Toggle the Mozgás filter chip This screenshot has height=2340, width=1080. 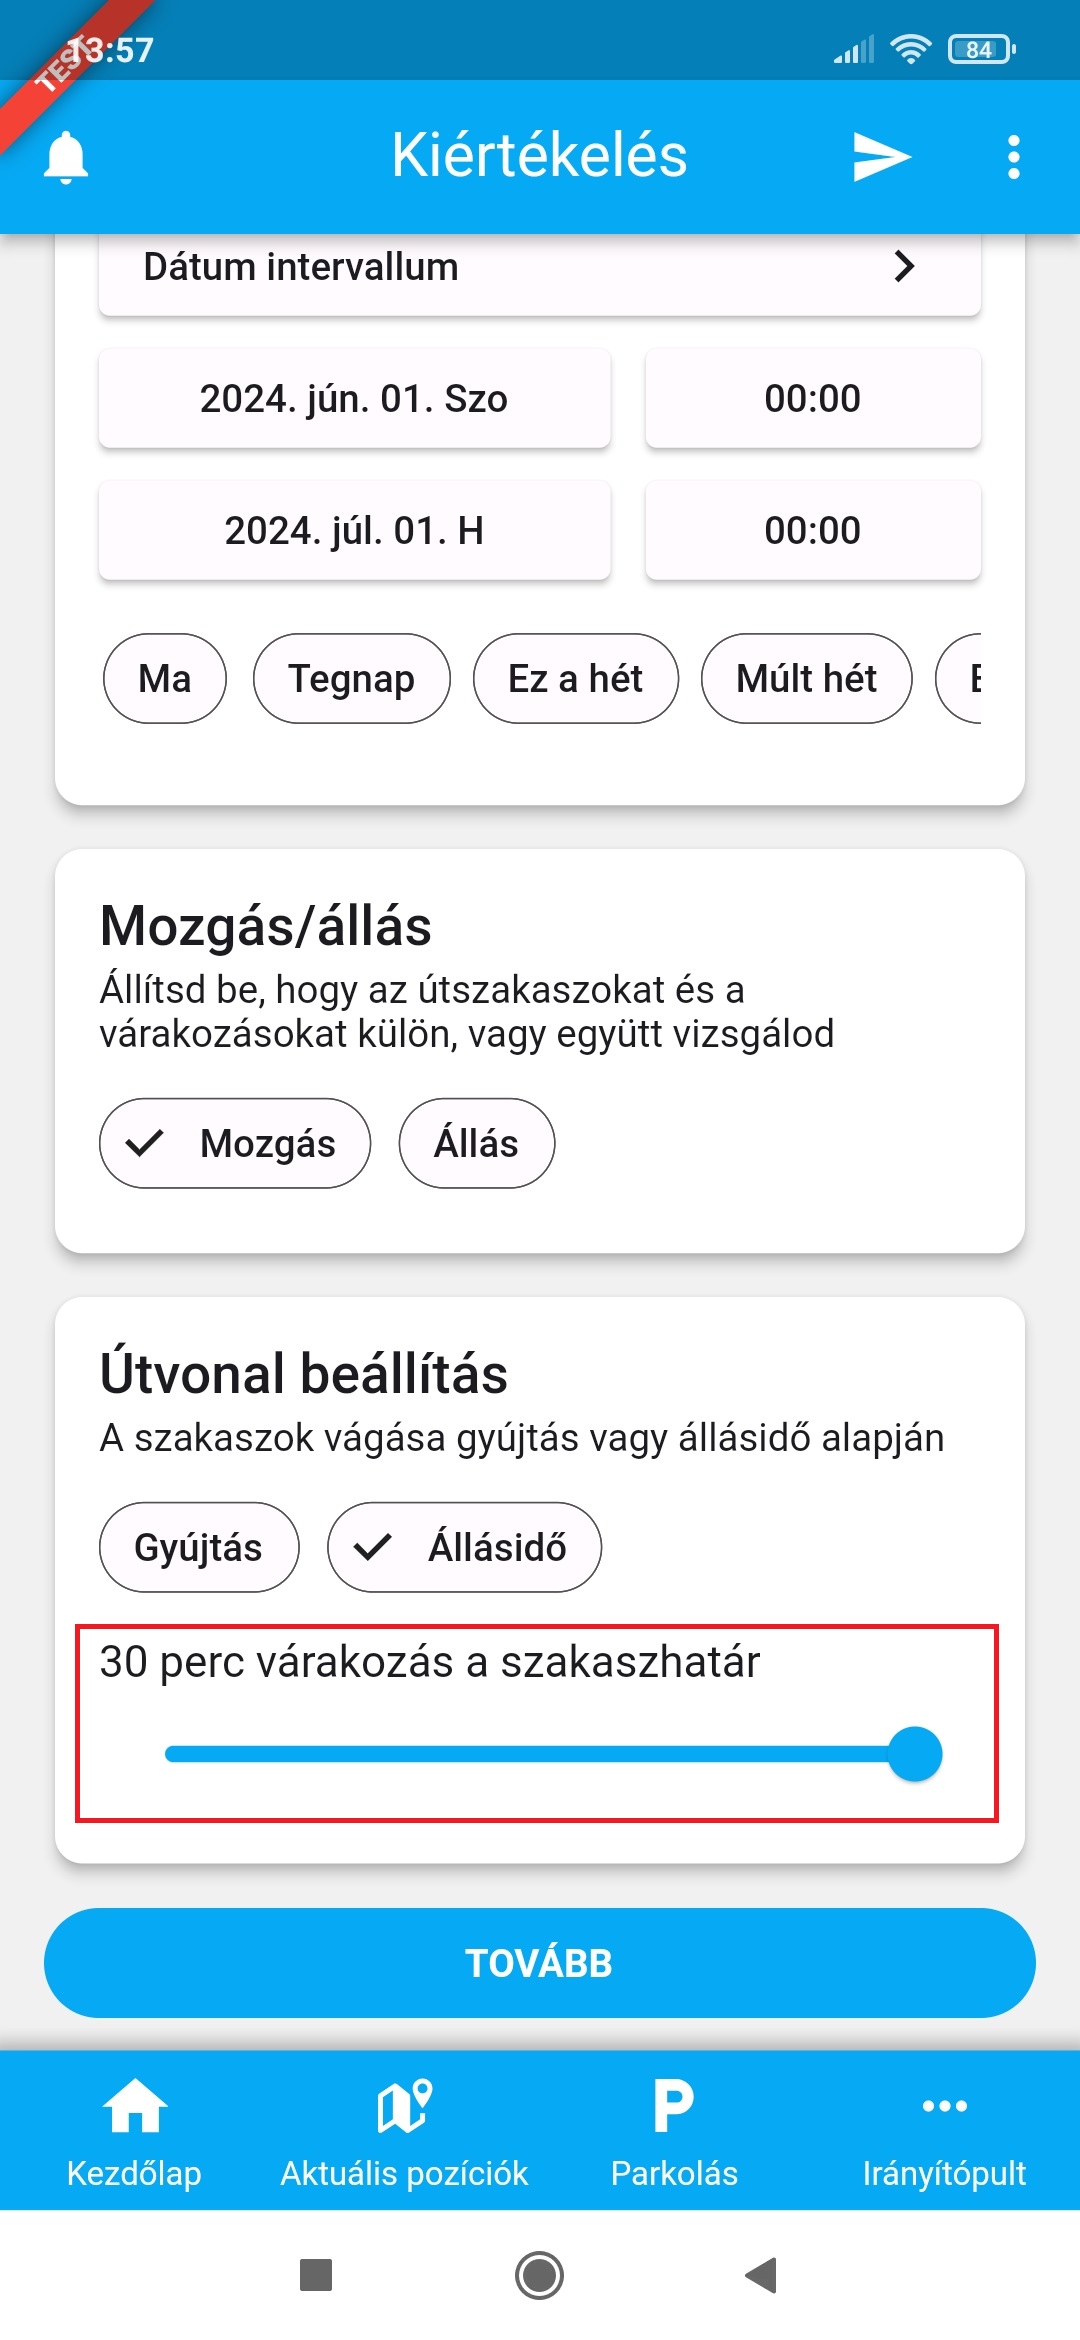pos(235,1143)
